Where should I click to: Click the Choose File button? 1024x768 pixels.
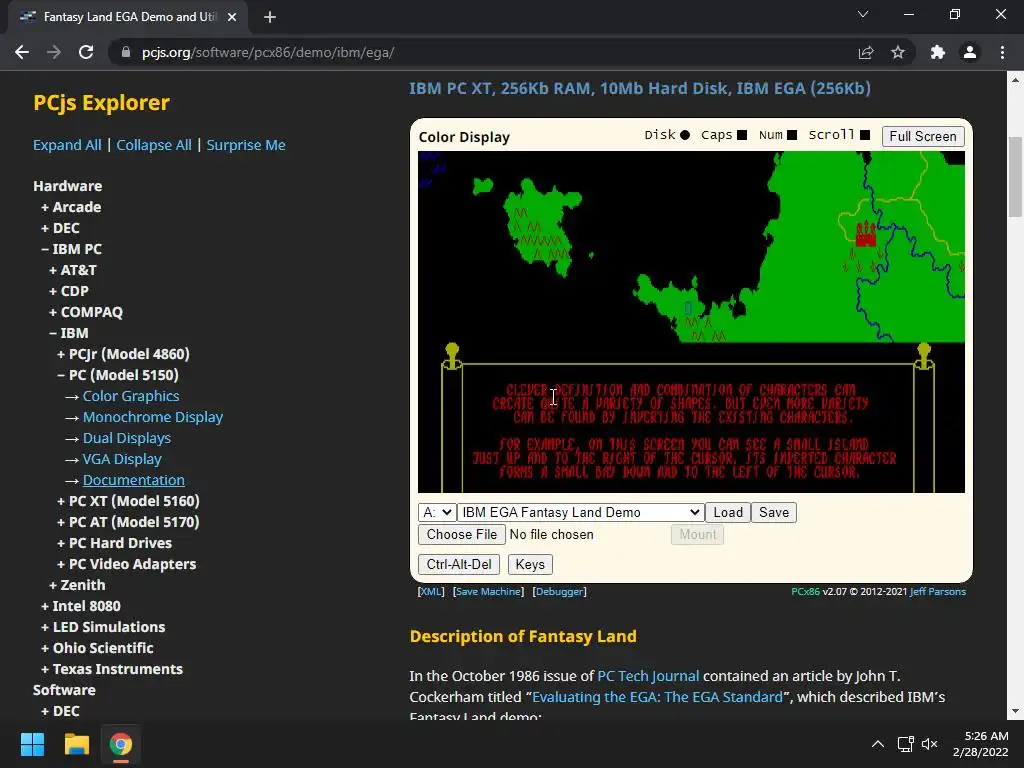point(462,534)
